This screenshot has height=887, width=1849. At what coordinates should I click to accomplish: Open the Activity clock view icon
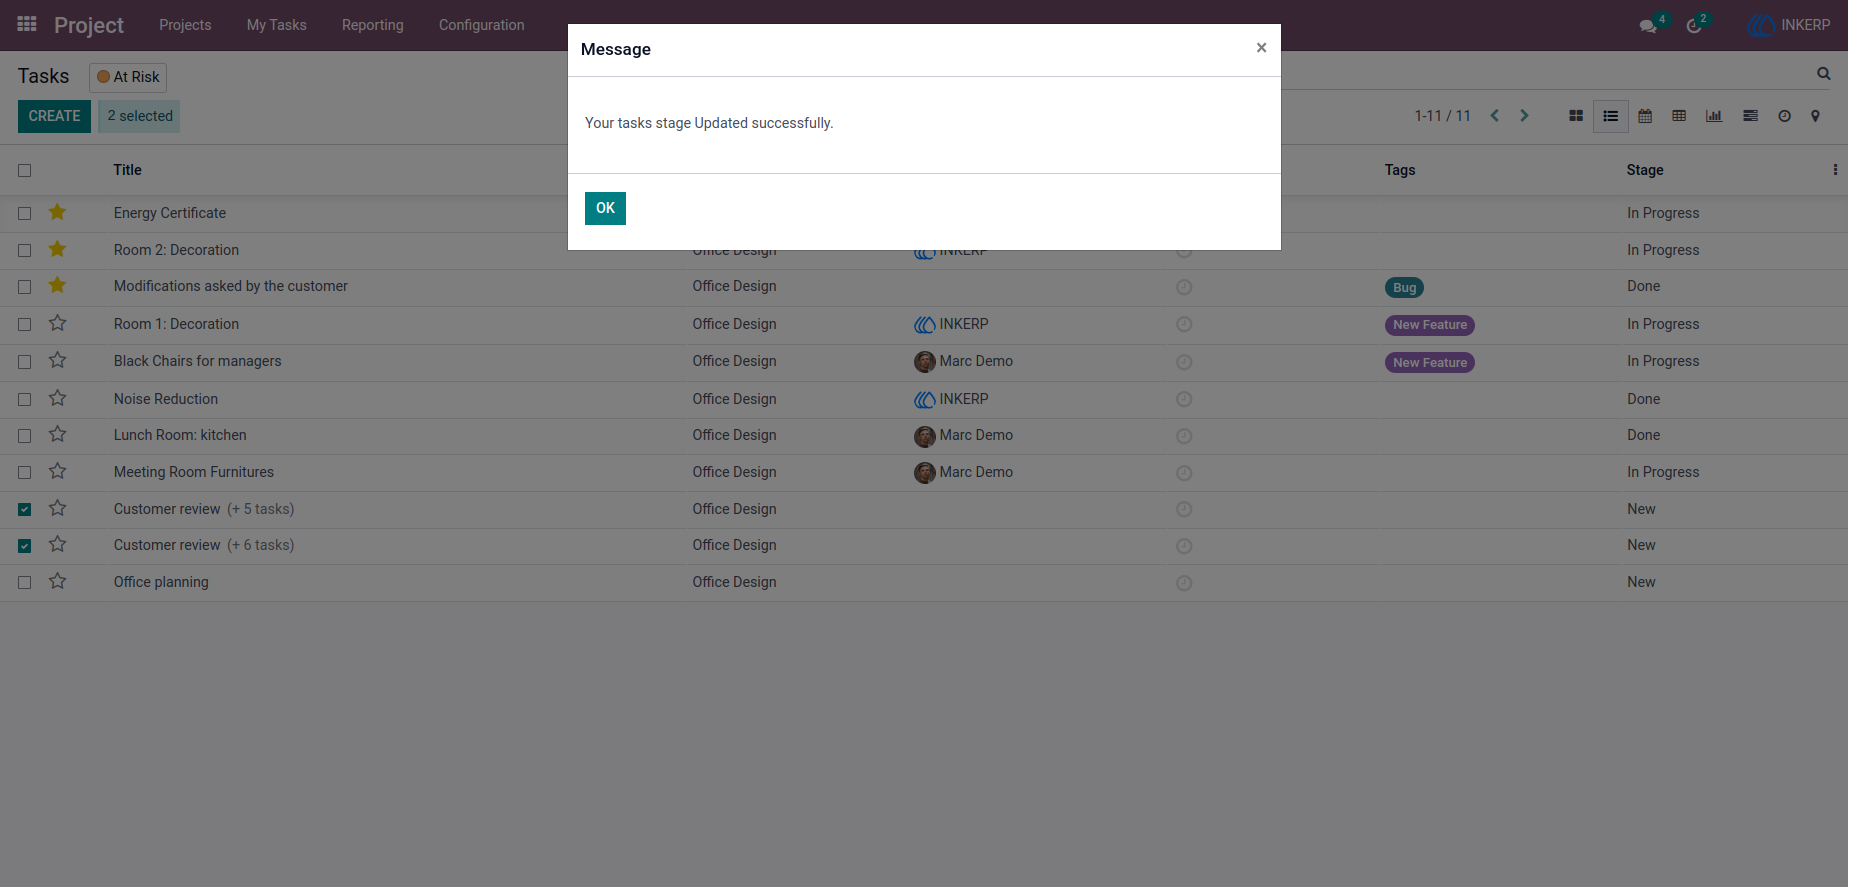click(1784, 116)
